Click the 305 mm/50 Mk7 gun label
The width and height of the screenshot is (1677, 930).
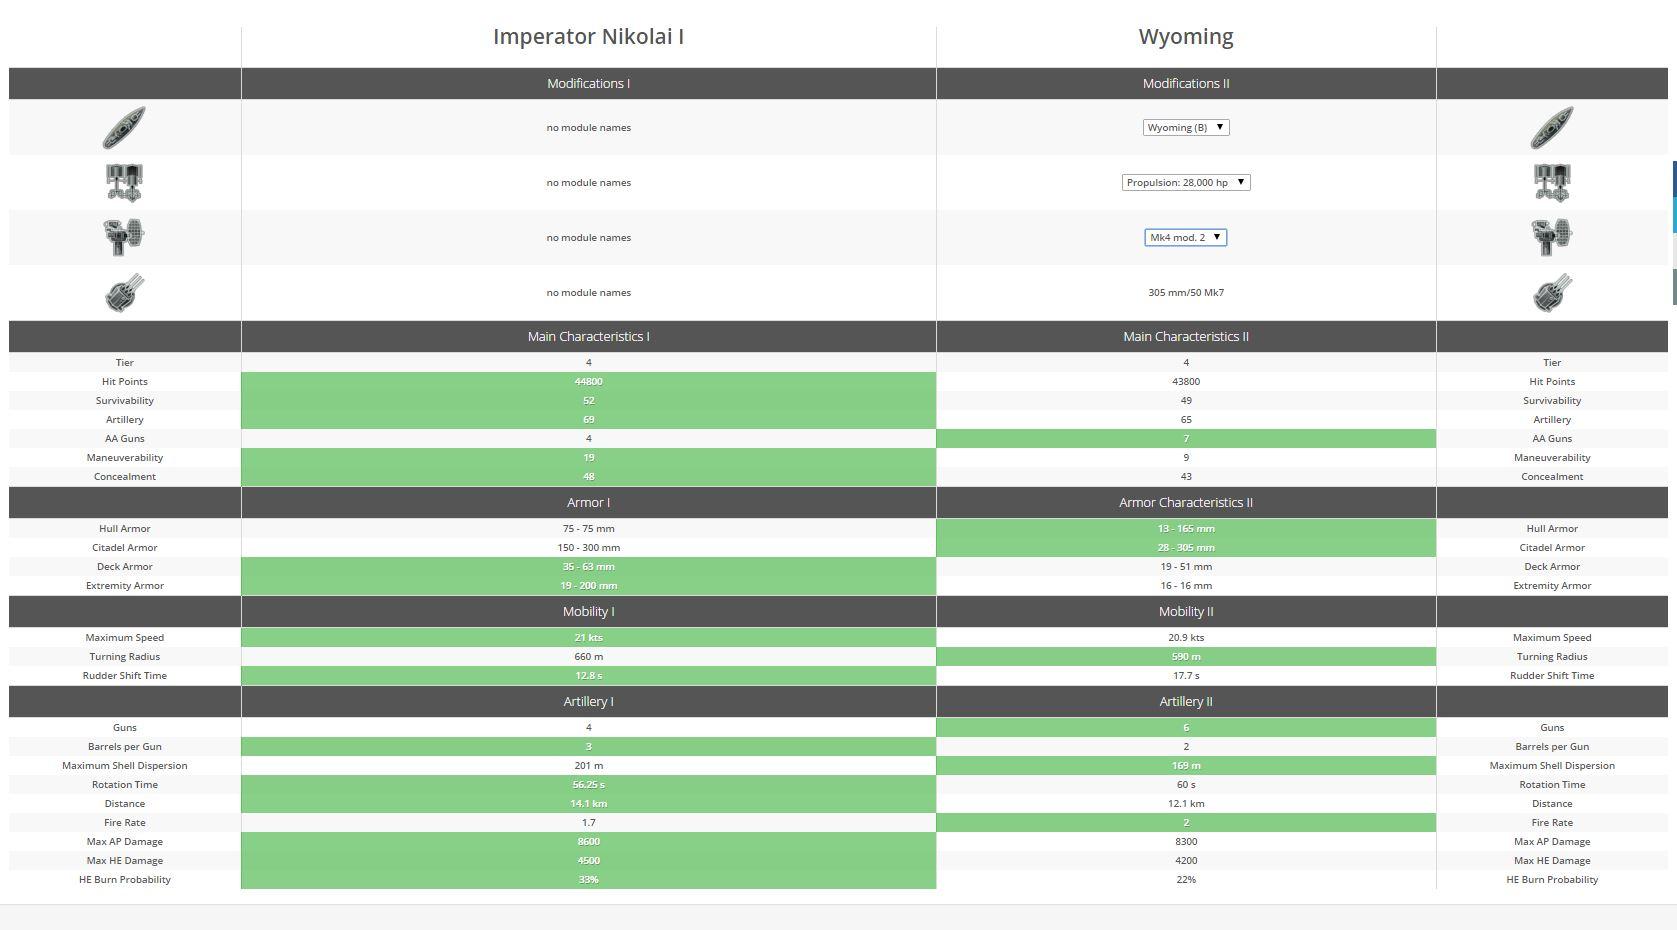pyautogui.click(x=1186, y=292)
